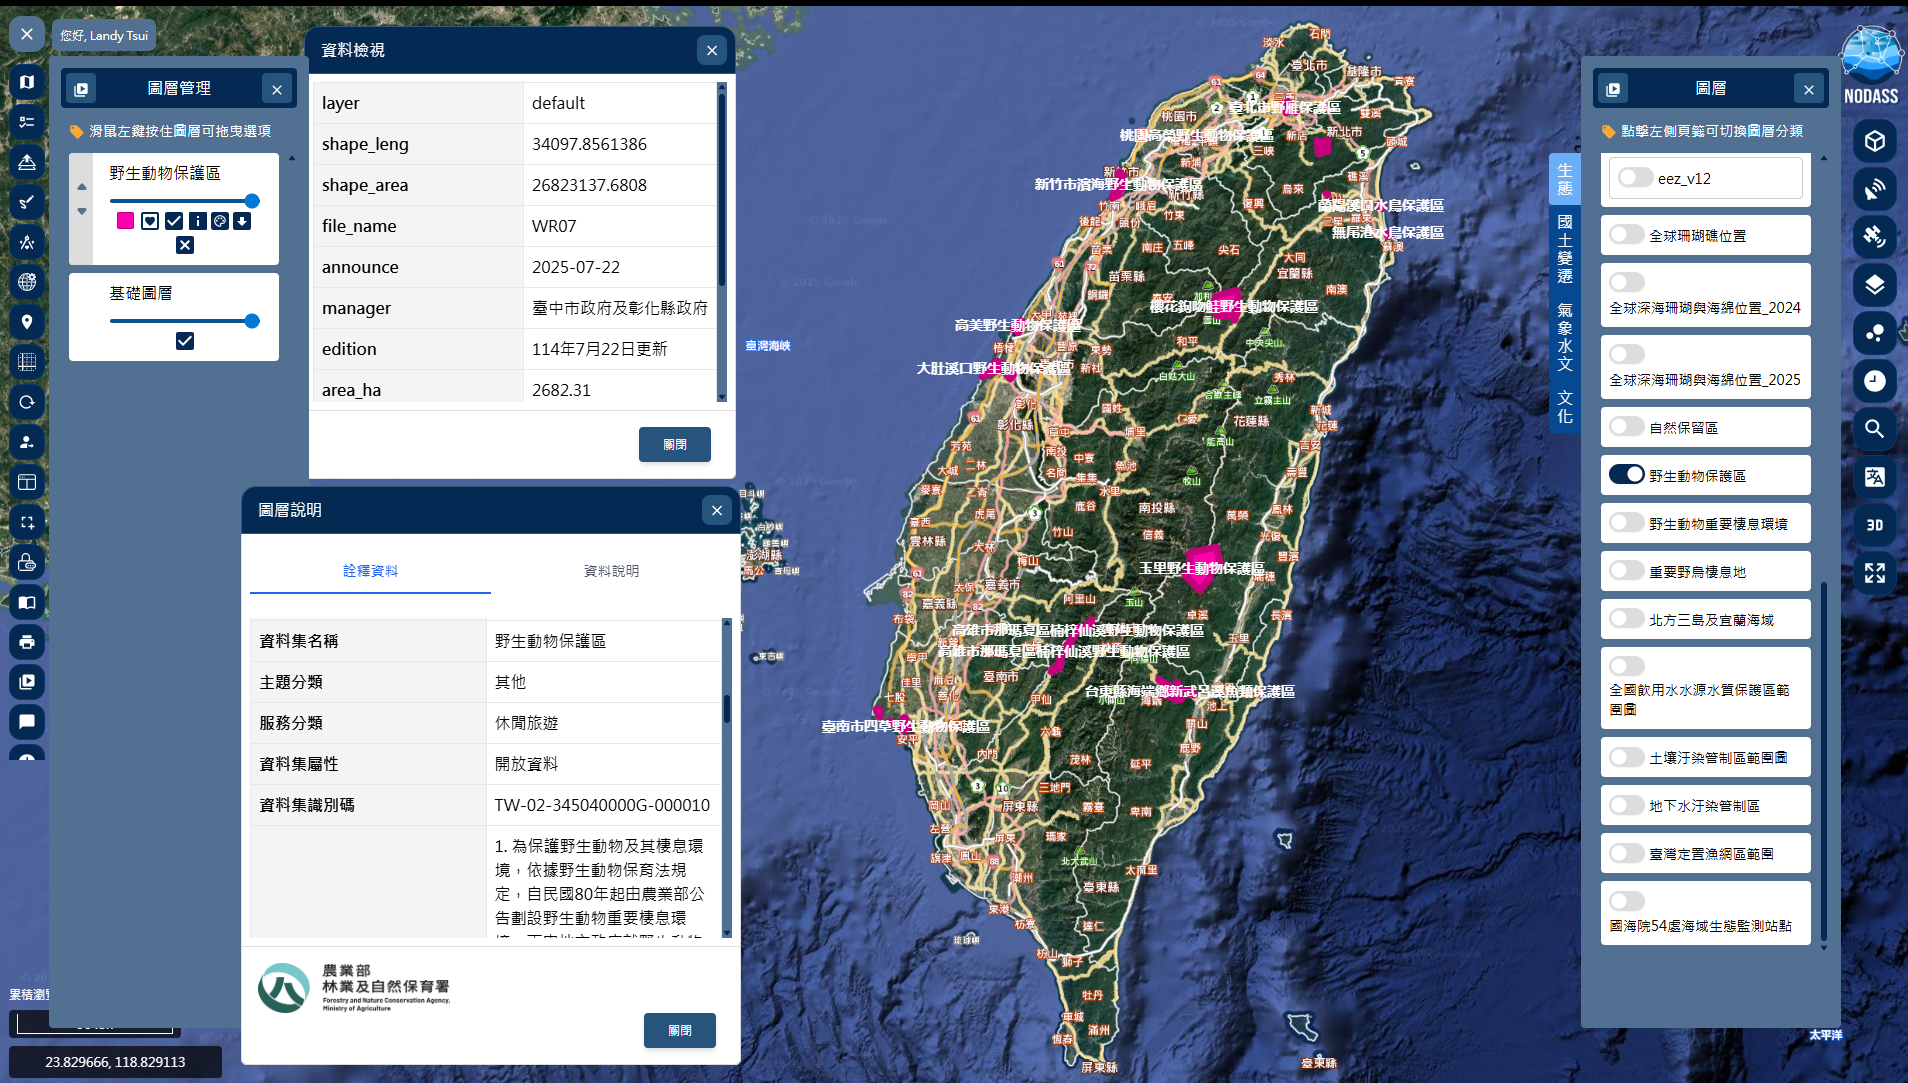Open the palette style editor for 野生動物保護區
Viewport: 1908px width, 1083px height.
220,221
